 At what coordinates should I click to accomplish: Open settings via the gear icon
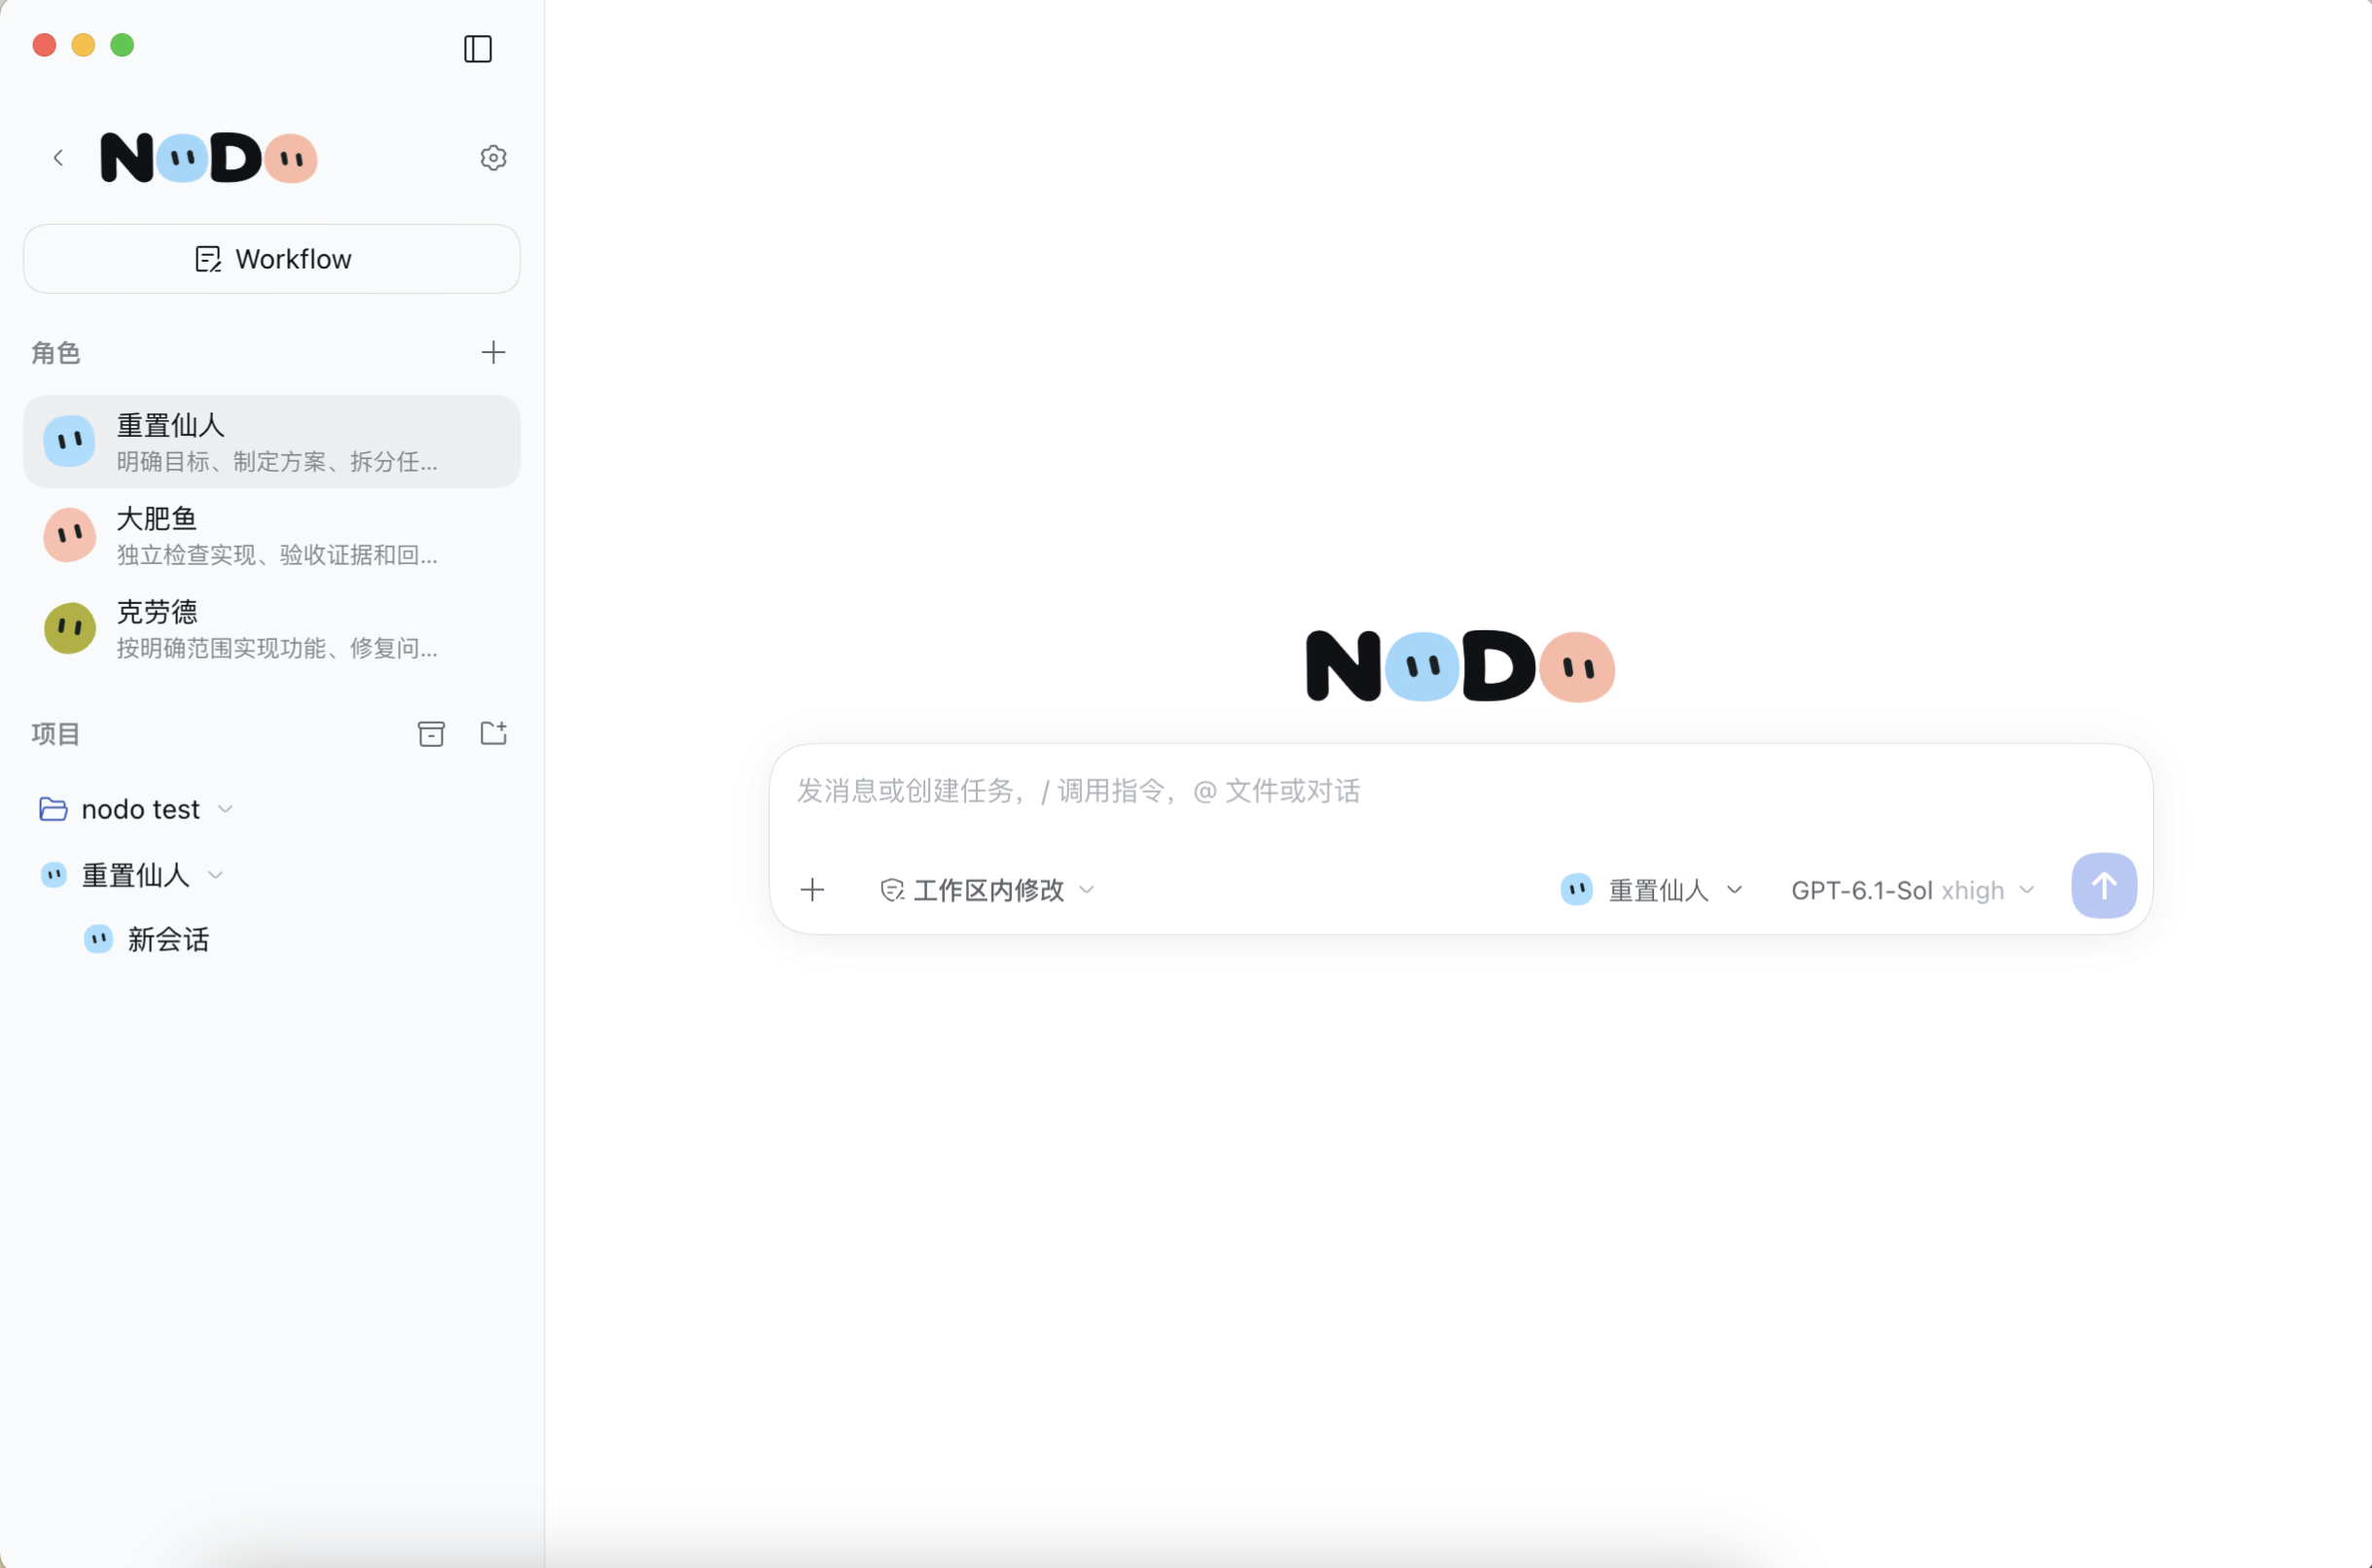(493, 157)
